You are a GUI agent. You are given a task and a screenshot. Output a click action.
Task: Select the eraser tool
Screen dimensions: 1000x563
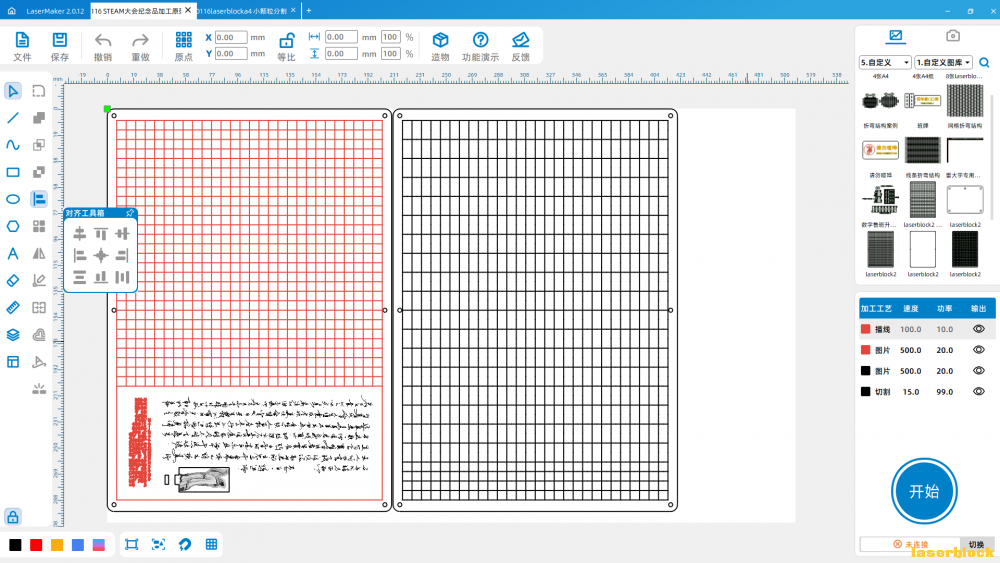[13, 281]
